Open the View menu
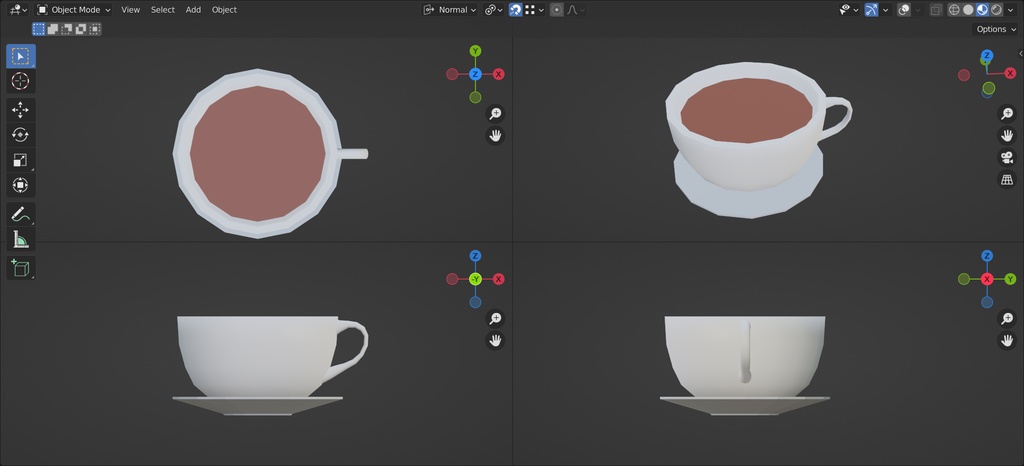 point(131,10)
